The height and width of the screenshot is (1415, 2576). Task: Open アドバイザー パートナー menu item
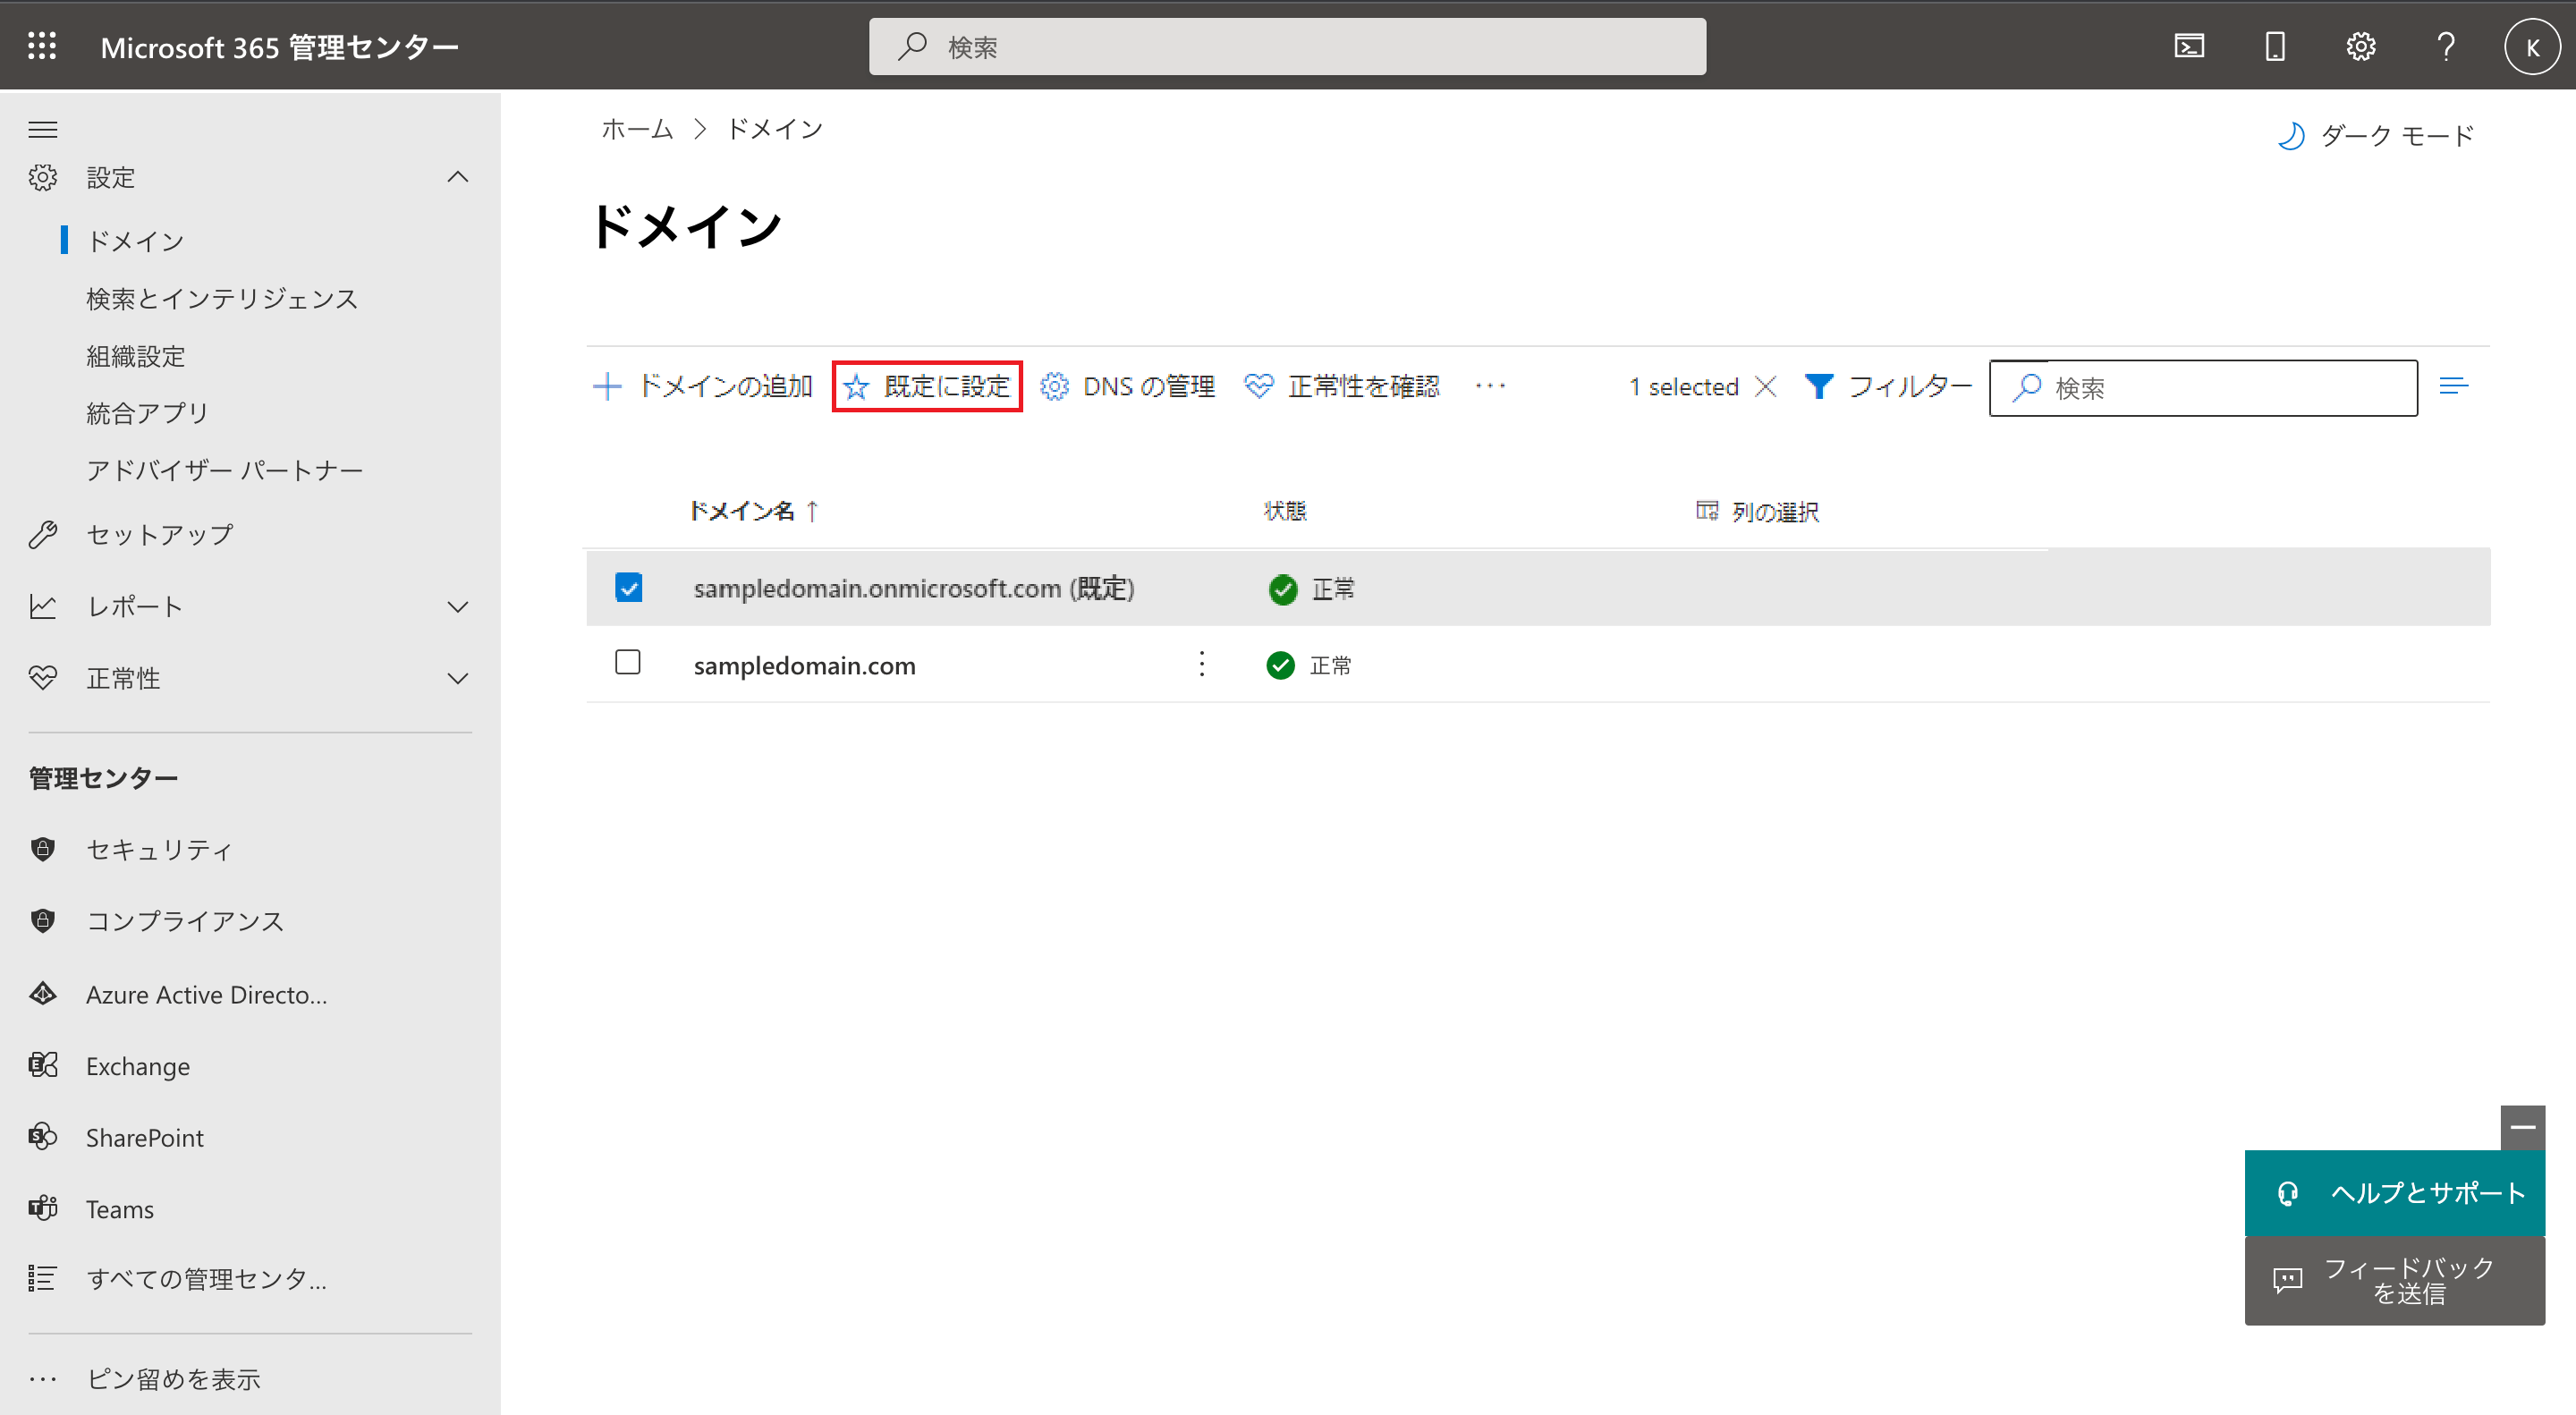225,469
